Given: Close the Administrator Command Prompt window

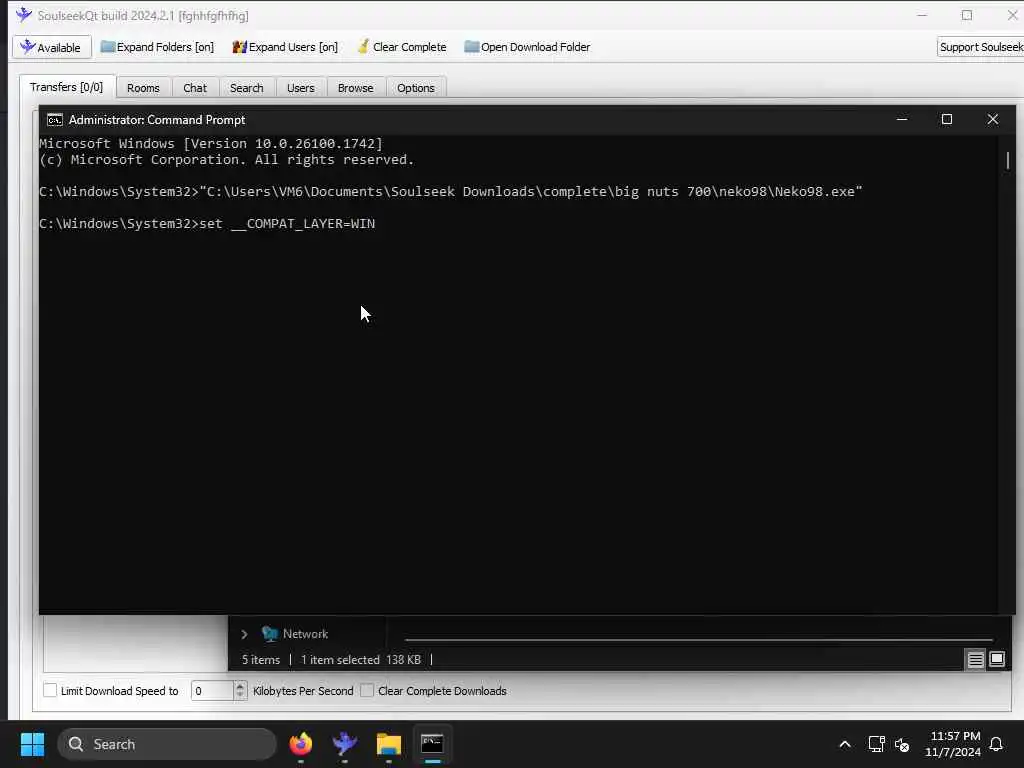Looking at the screenshot, I should (x=993, y=120).
